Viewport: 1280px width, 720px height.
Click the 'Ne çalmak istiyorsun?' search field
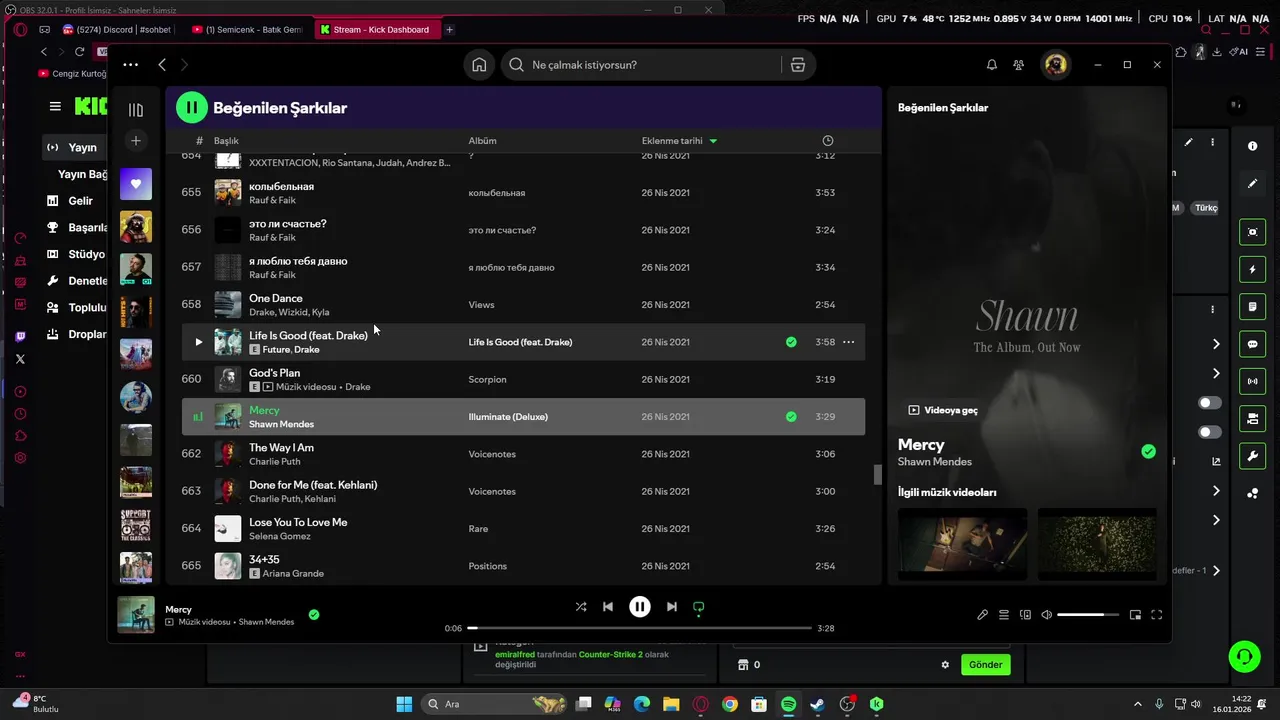640,65
